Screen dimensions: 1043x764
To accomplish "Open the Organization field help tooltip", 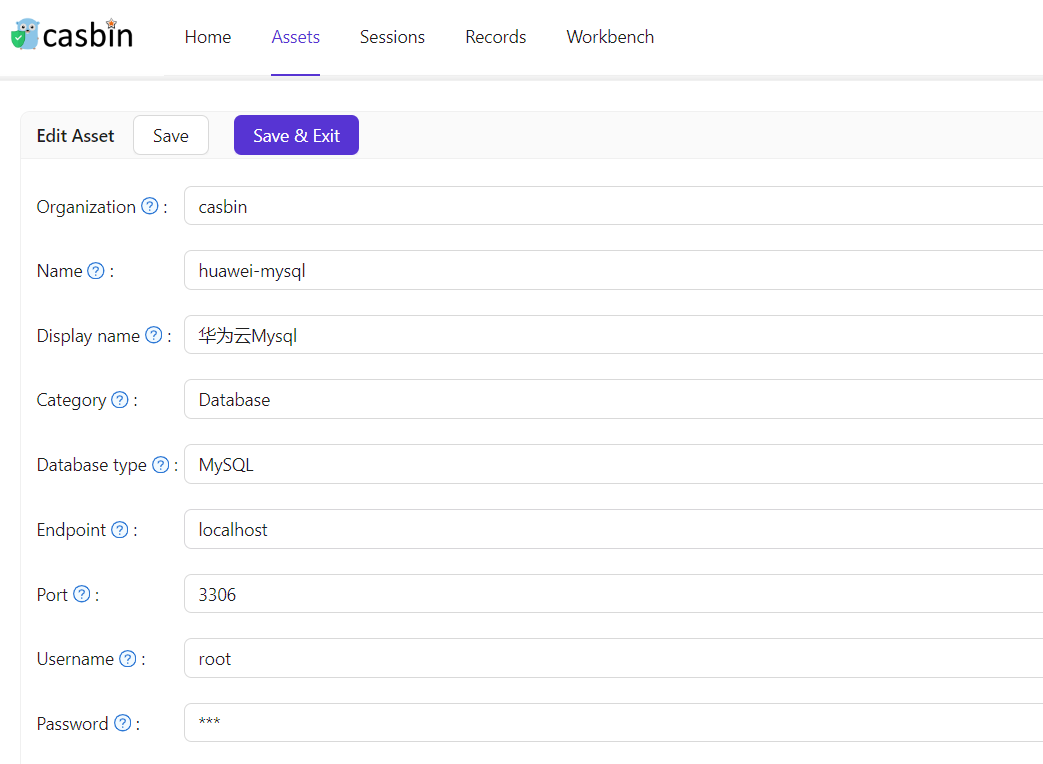I will [x=150, y=206].
